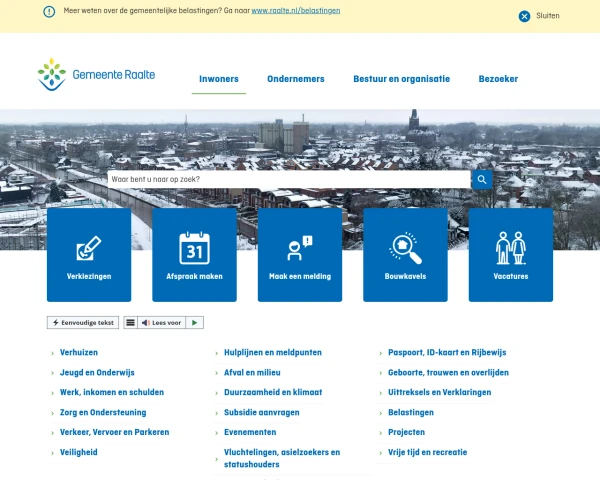Open the Vacatures people tile
The width and height of the screenshot is (600, 480).
510,254
